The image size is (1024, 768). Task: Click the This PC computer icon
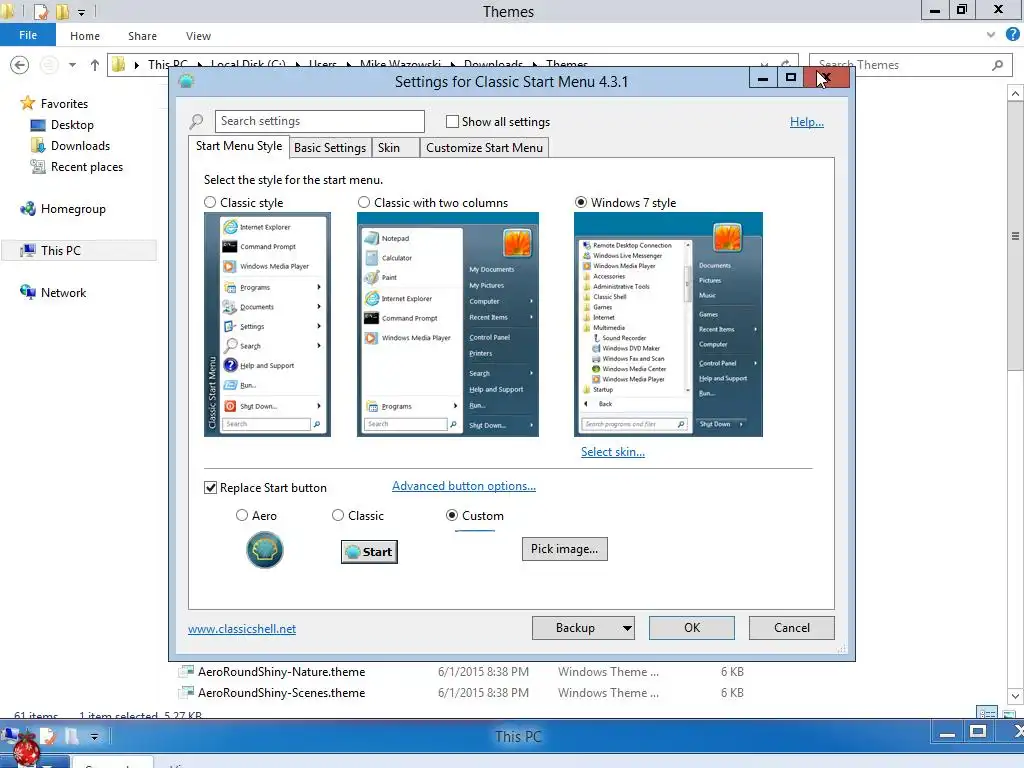coord(27,251)
